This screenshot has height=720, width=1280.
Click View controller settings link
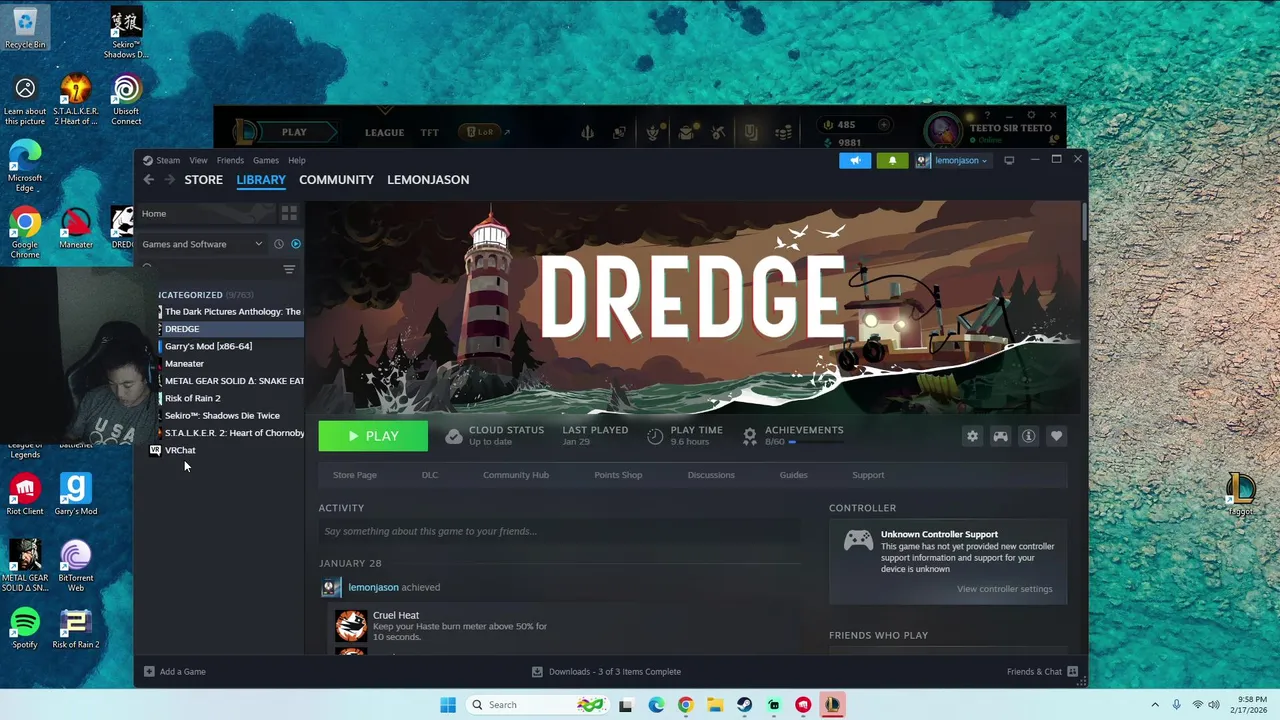[1004, 589]
